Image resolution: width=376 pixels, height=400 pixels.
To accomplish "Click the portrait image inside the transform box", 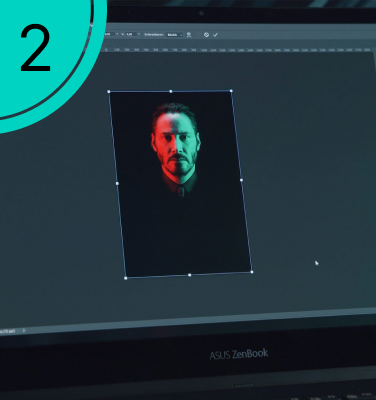I will [x=180, y=183].
